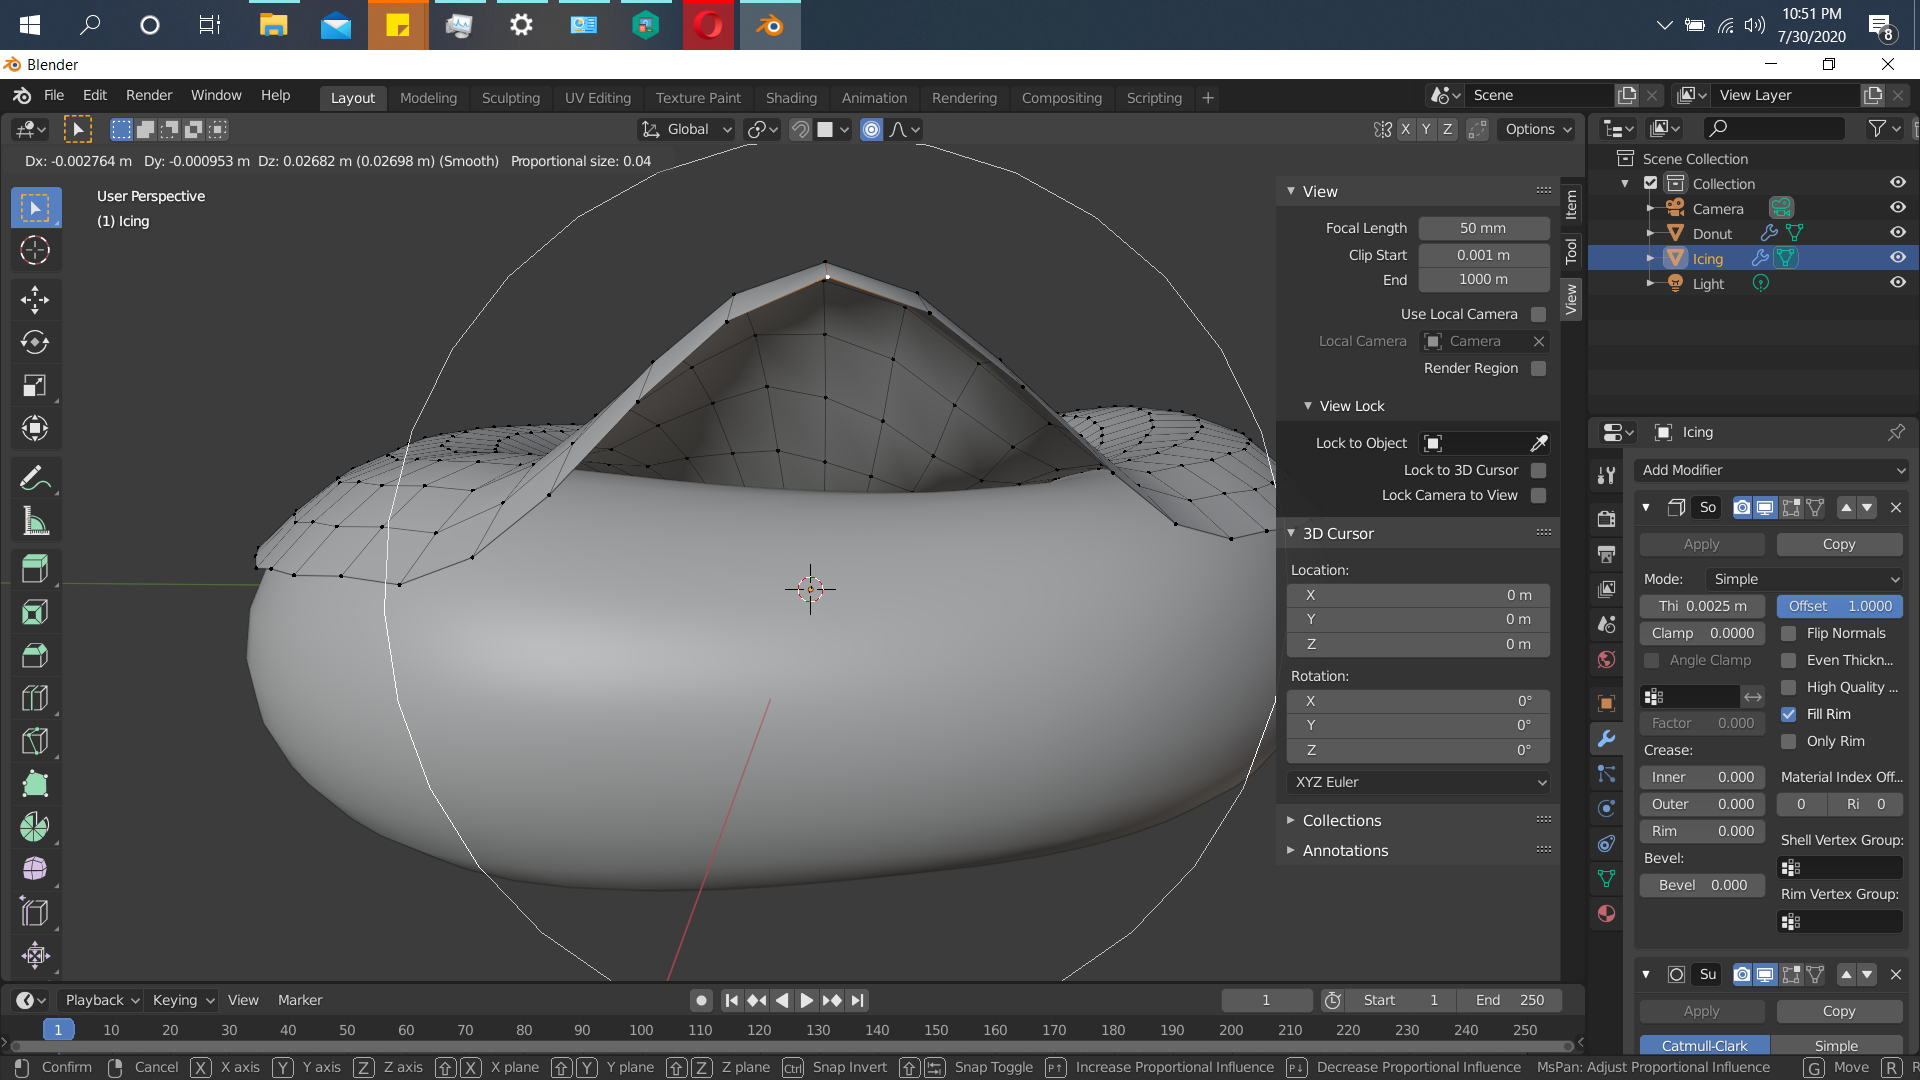
Task: Open the World properties tab
Action: coord(1607,659)
